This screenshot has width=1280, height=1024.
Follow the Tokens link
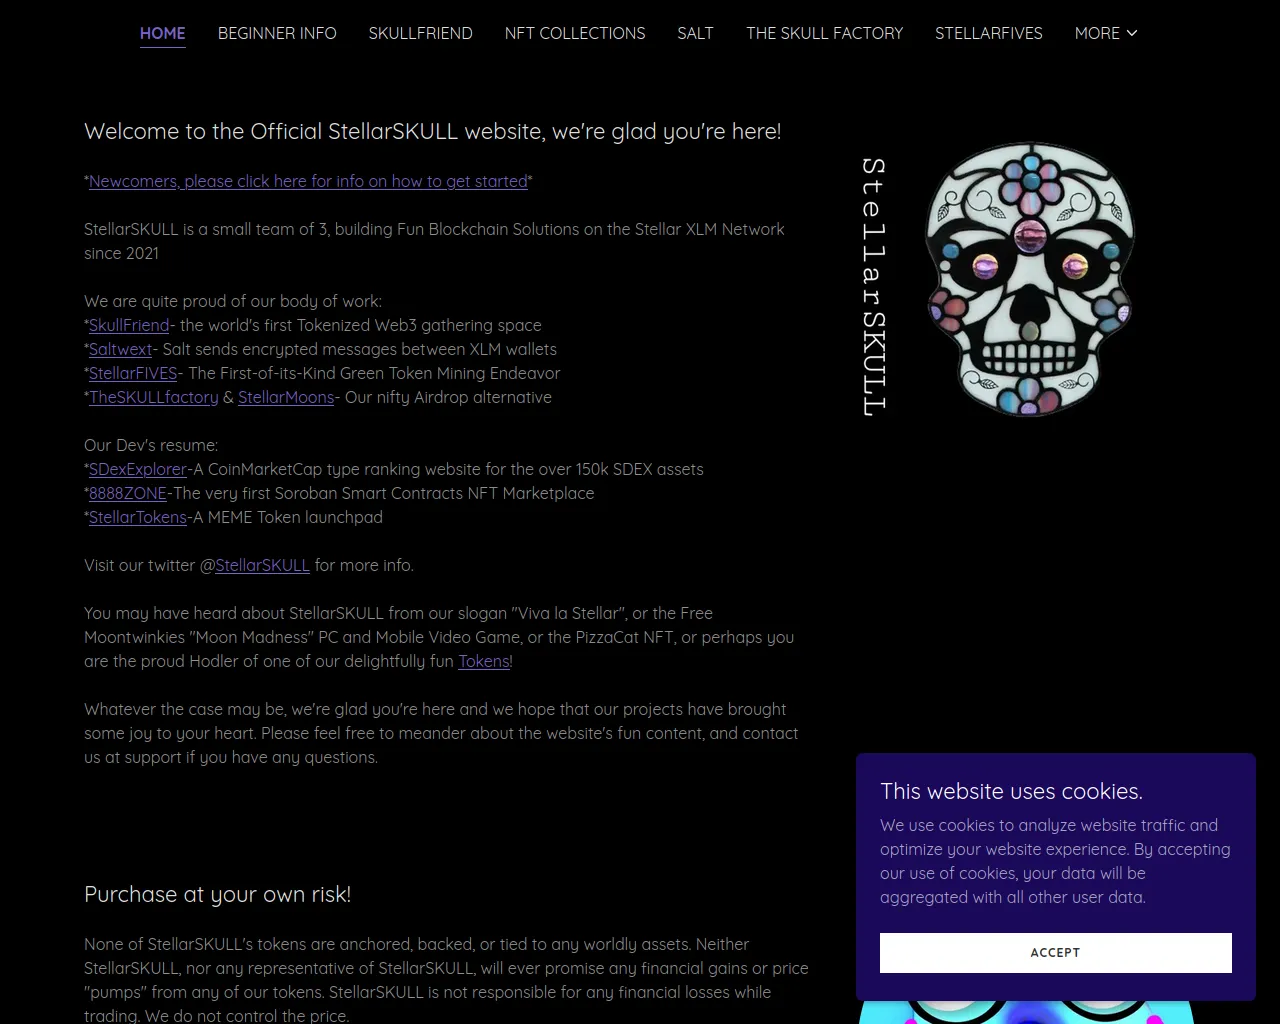[484, 661]
